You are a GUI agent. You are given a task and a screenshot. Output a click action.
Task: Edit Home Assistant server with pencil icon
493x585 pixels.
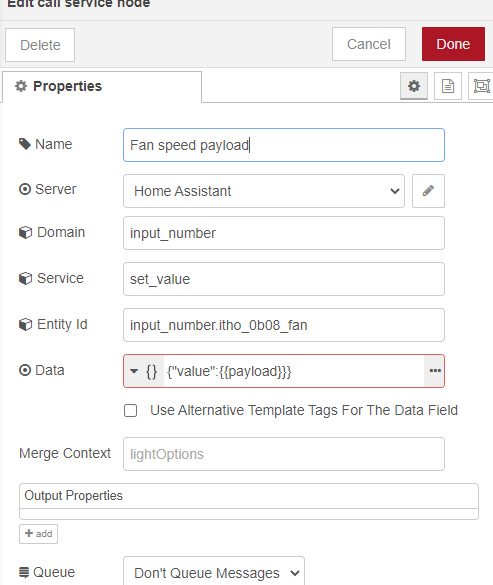[x=428, y=191]
